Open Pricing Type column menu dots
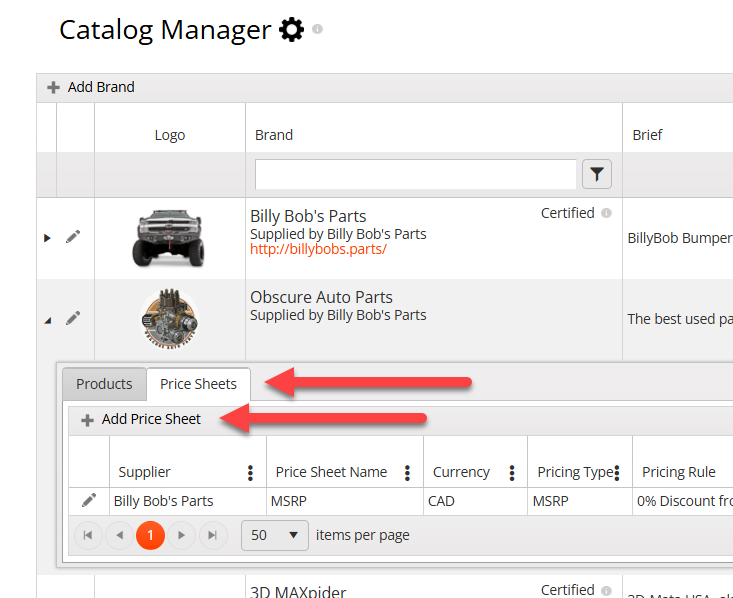733x598 pixels. tap(617, 473)
